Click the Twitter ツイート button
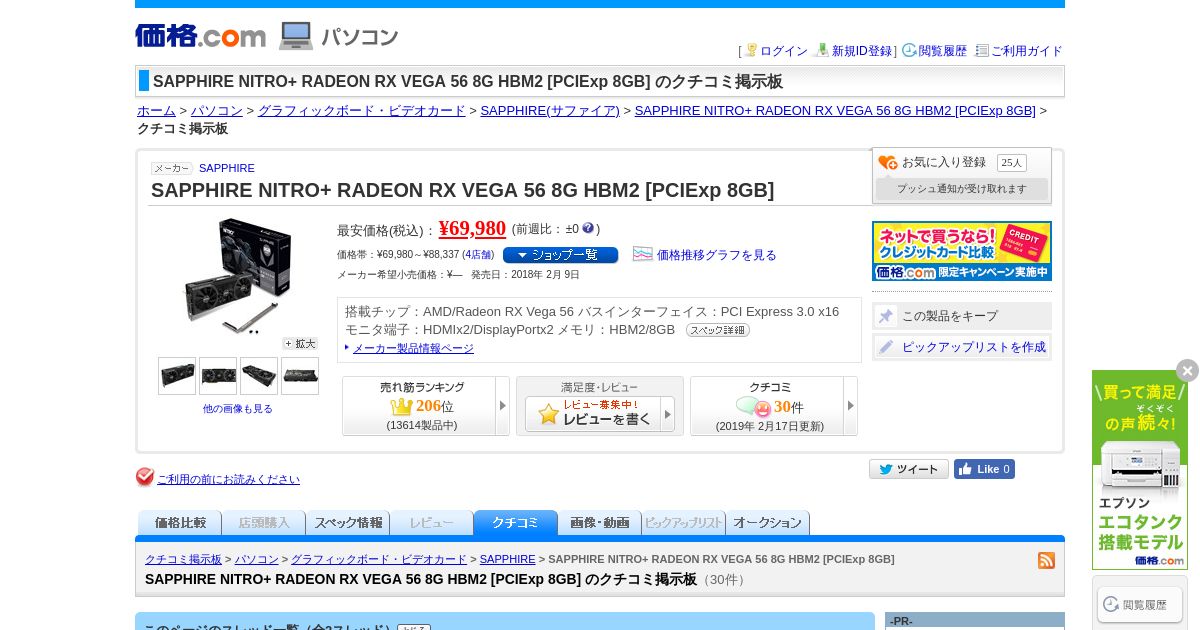The image size is (1200, 630). coord(908,469)
